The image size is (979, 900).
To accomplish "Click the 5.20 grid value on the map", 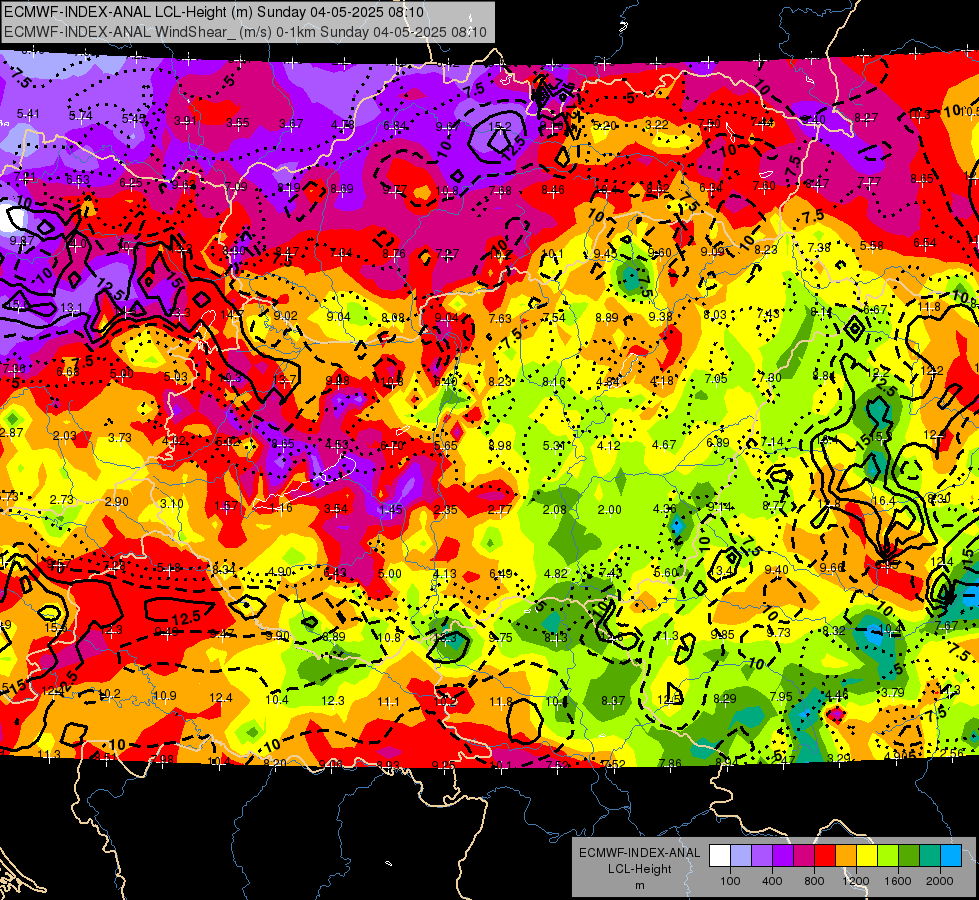I will pos(604,126).
